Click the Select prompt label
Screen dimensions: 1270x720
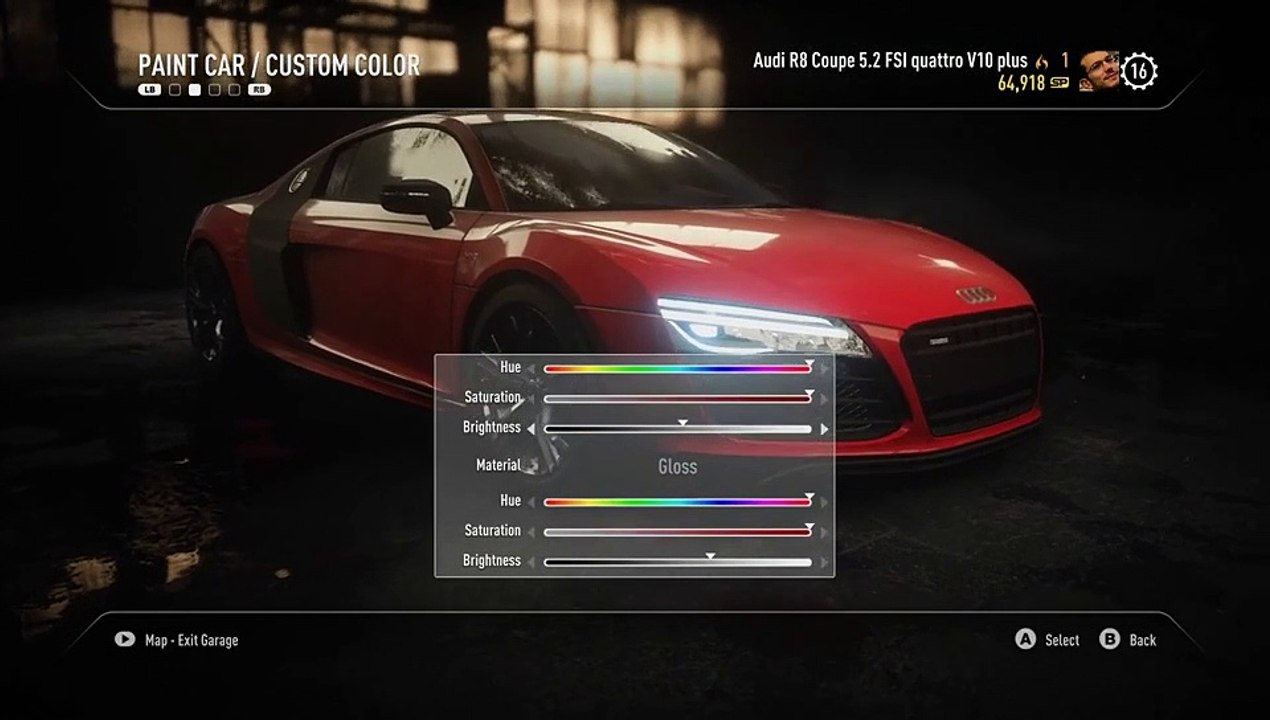point(1062,640)
